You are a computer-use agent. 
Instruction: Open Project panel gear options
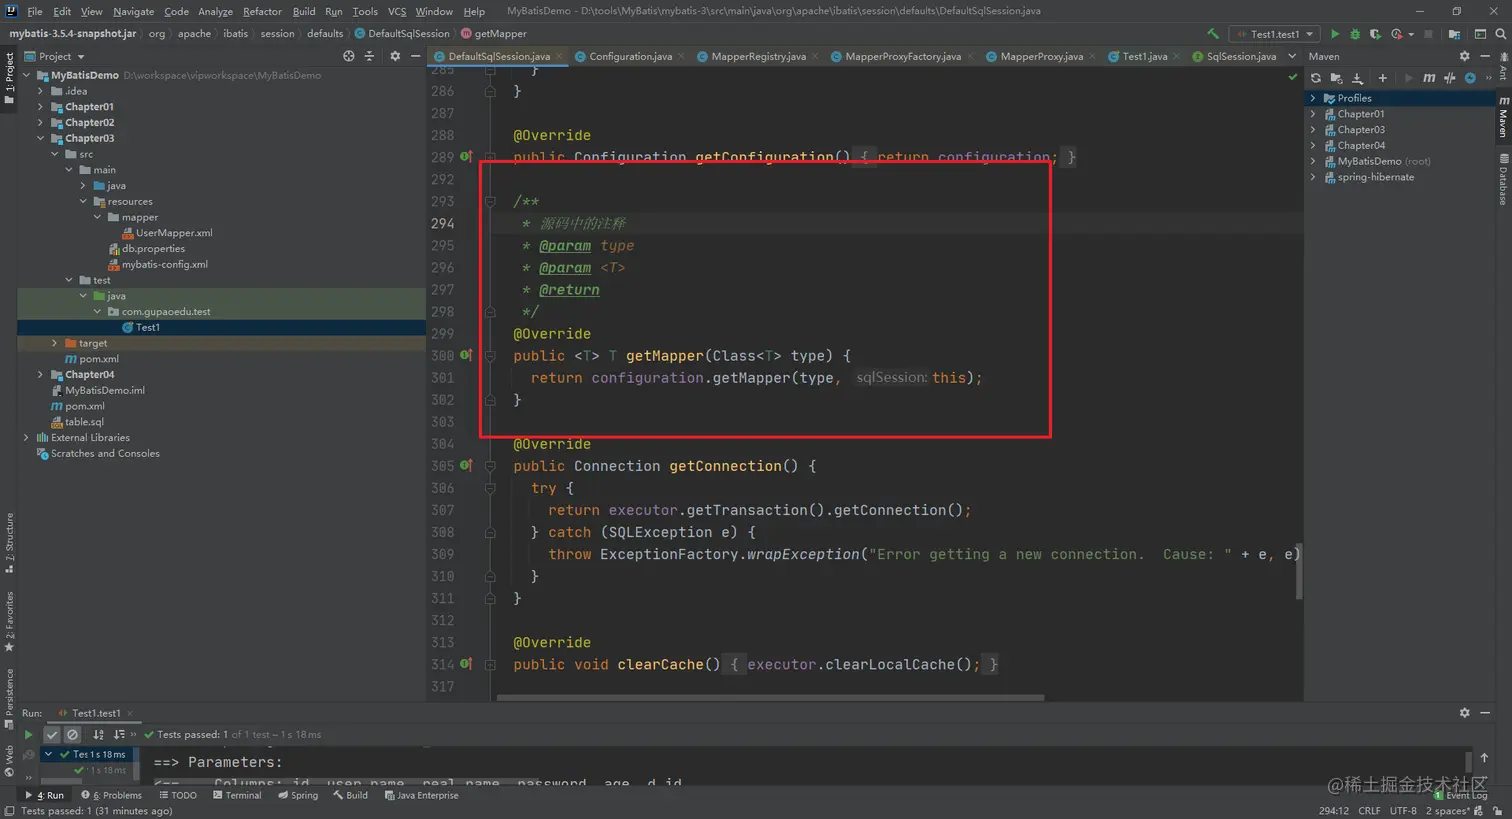pos(395,56)
